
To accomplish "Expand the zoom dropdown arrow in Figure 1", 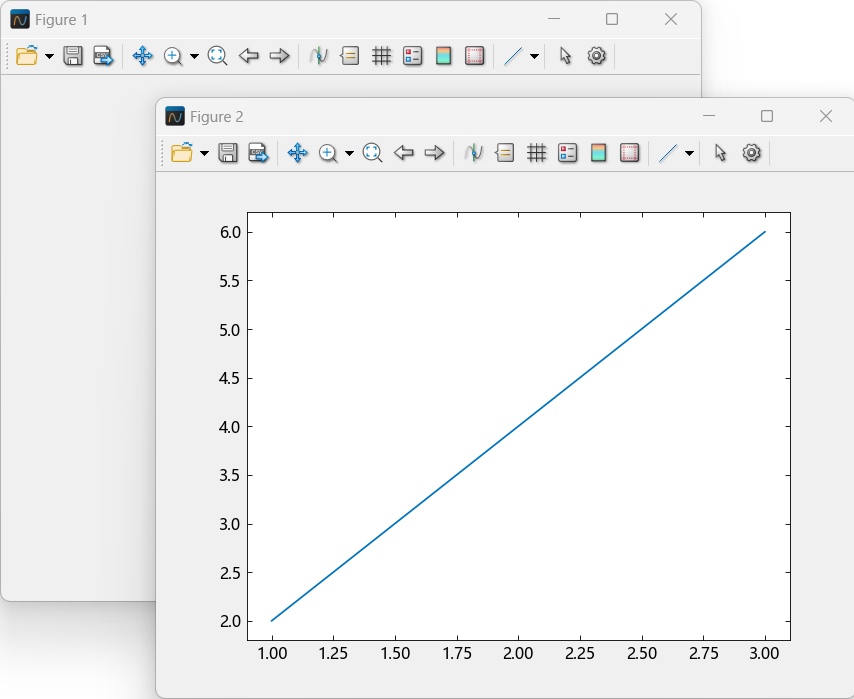I will [194, 56].
